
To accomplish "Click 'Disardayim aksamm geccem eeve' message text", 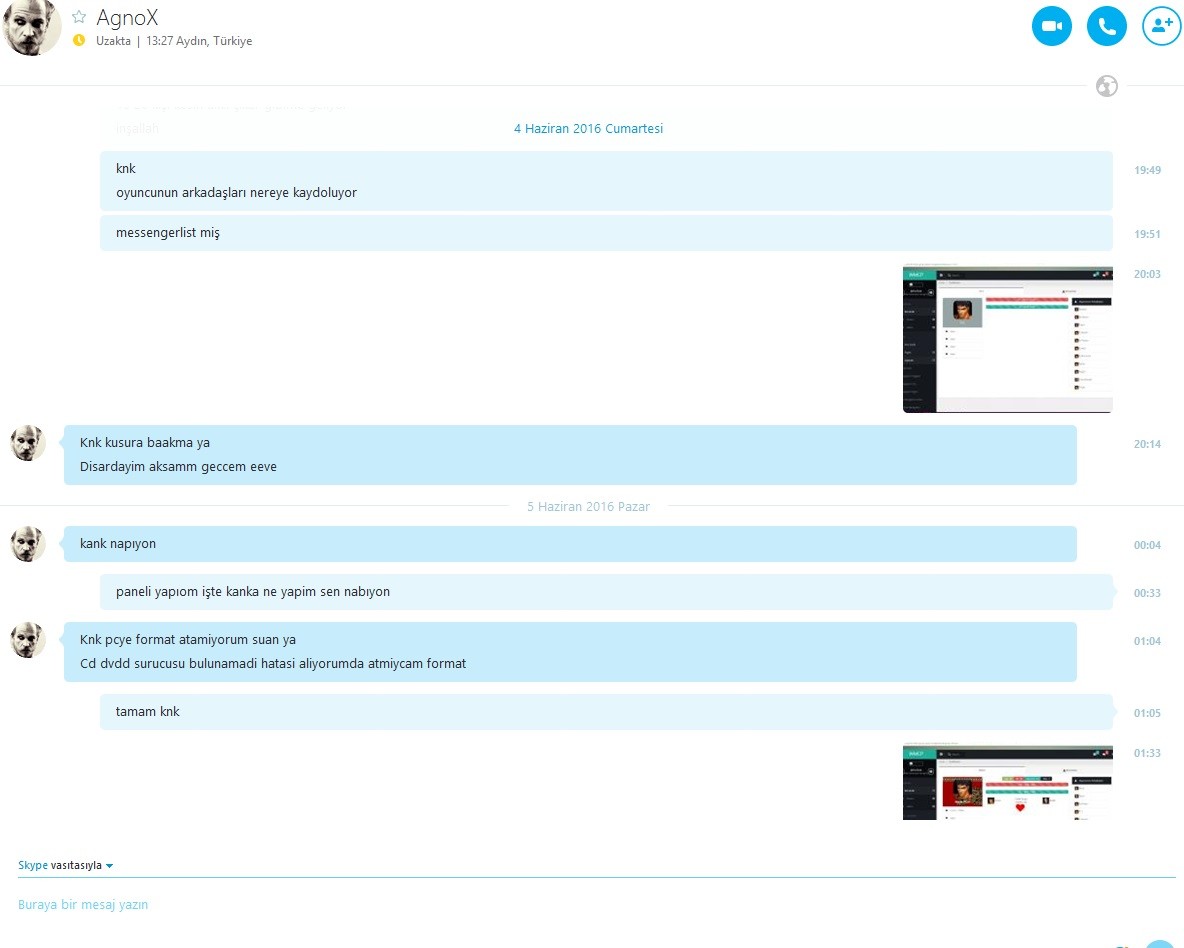I will click(178, 467).
